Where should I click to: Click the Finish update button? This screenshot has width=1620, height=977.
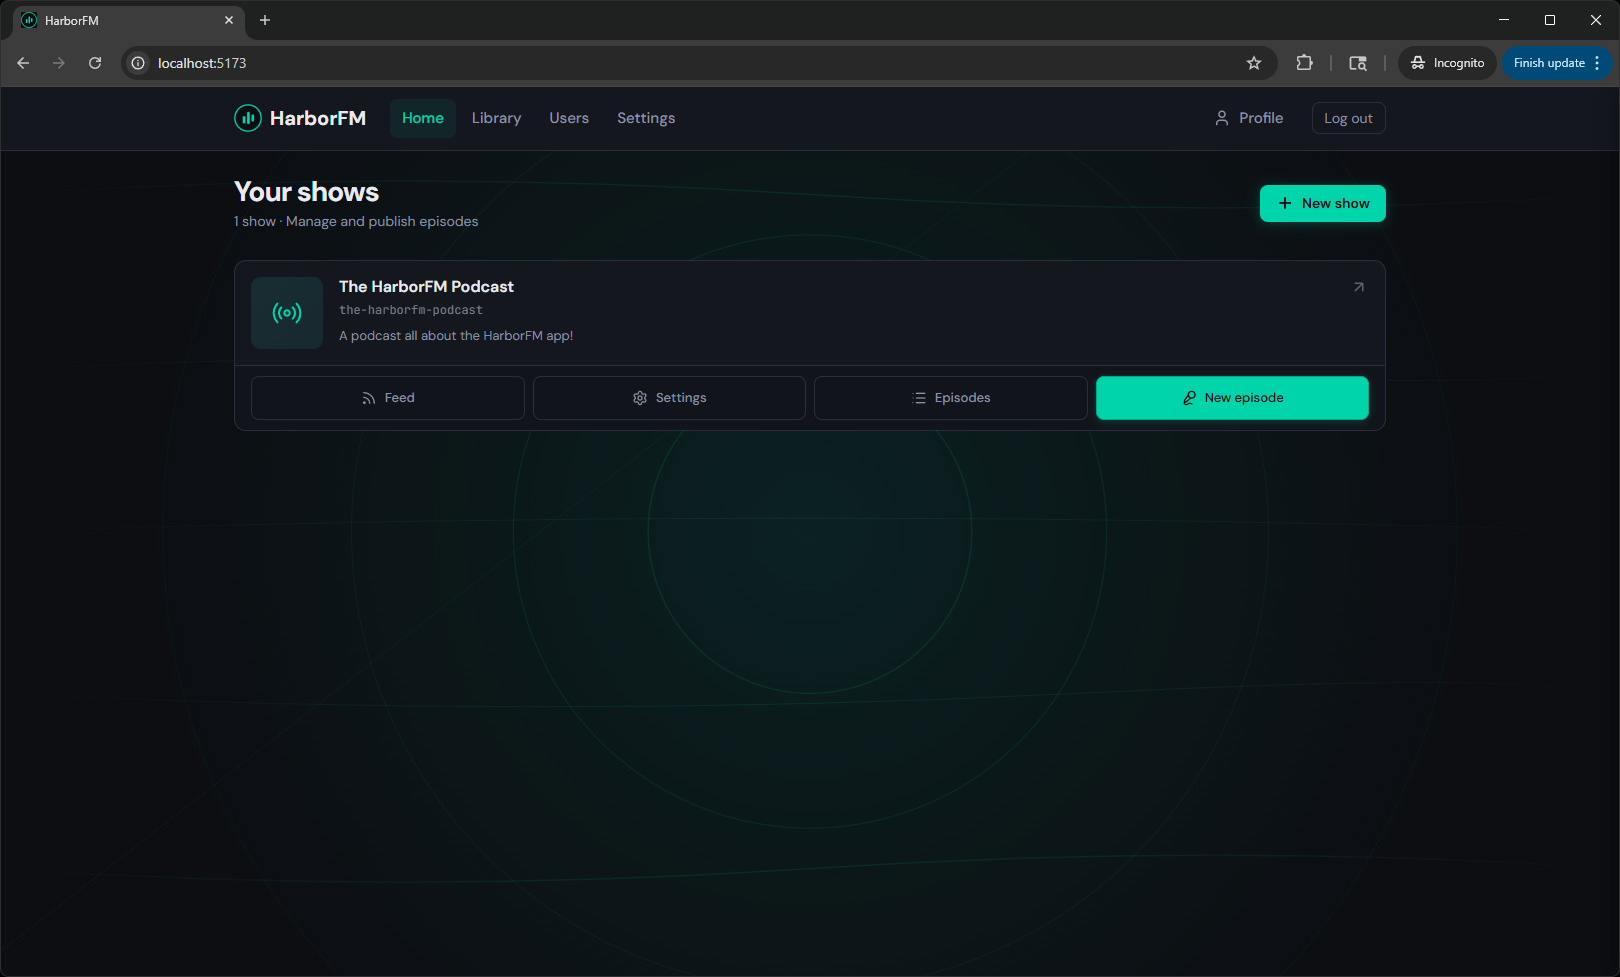click(x=1549, y=63)
